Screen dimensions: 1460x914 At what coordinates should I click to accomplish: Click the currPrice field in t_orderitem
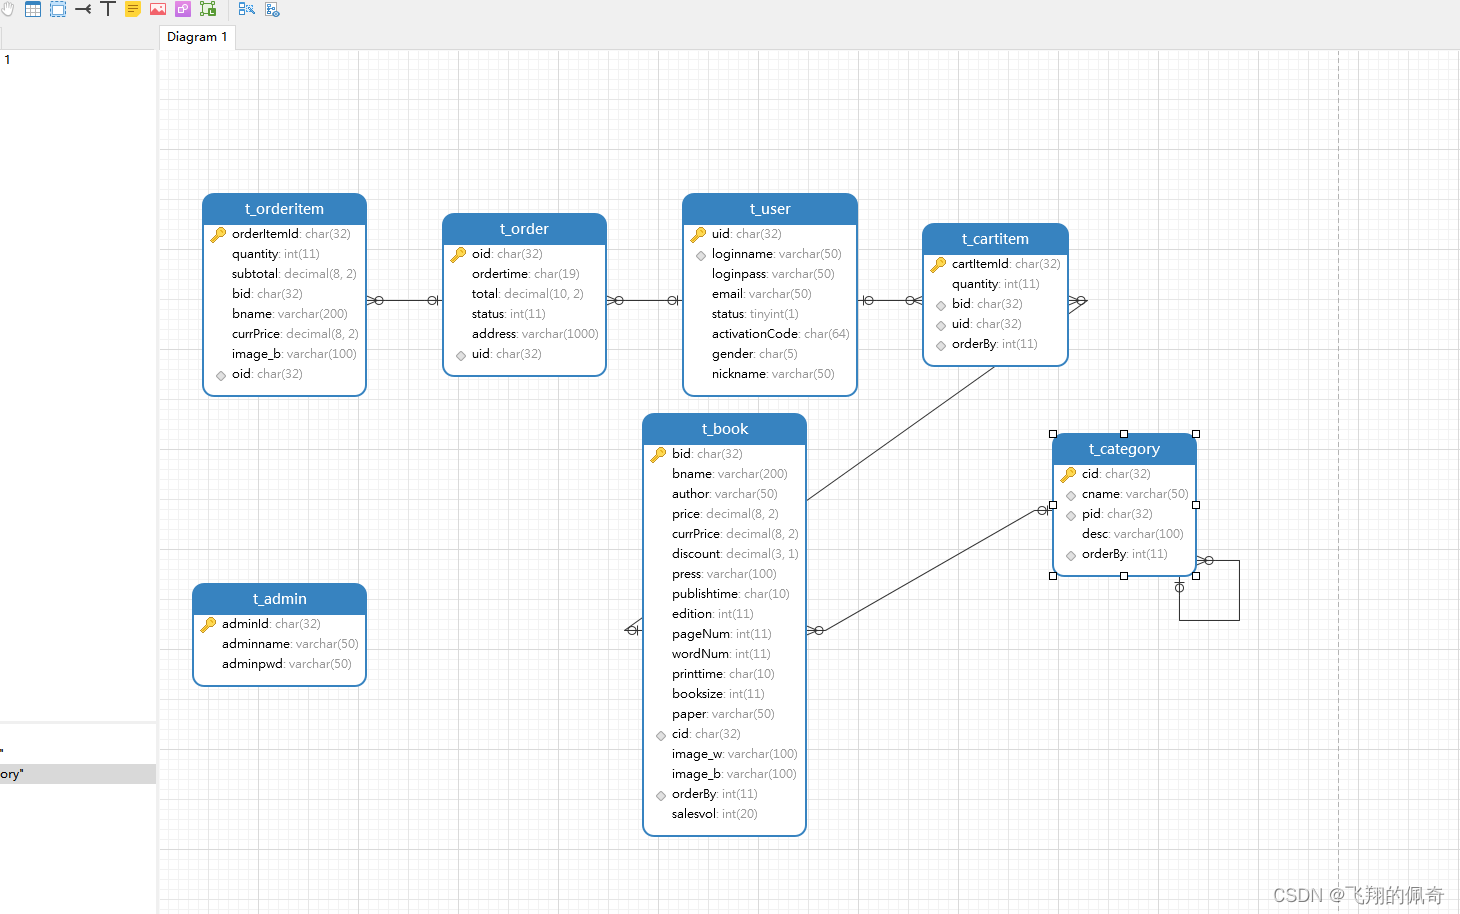[x=295, y=334]
